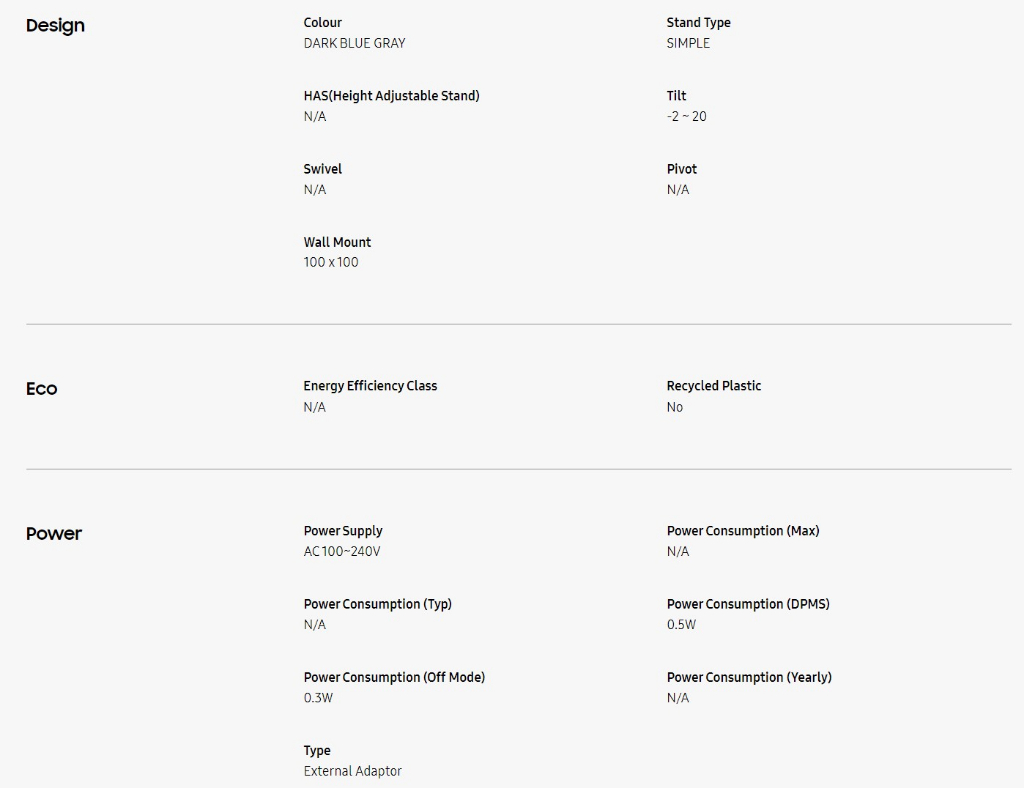Select the External Adaptor type value
This screenshot has height=788, width=1024.
click(353, 771)
